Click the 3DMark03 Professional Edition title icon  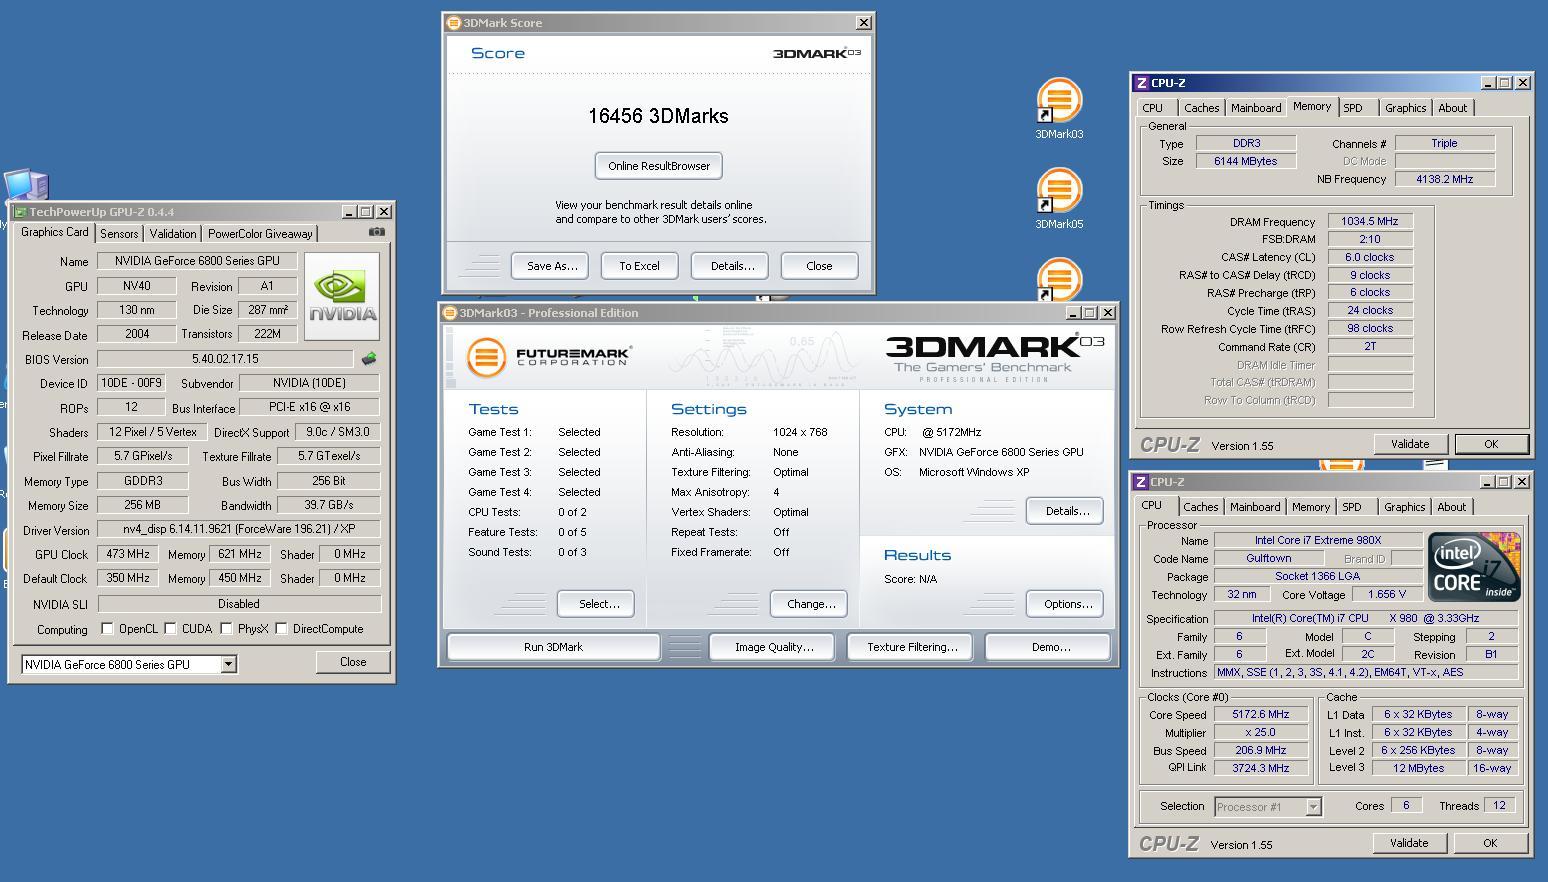coord(449,313)
